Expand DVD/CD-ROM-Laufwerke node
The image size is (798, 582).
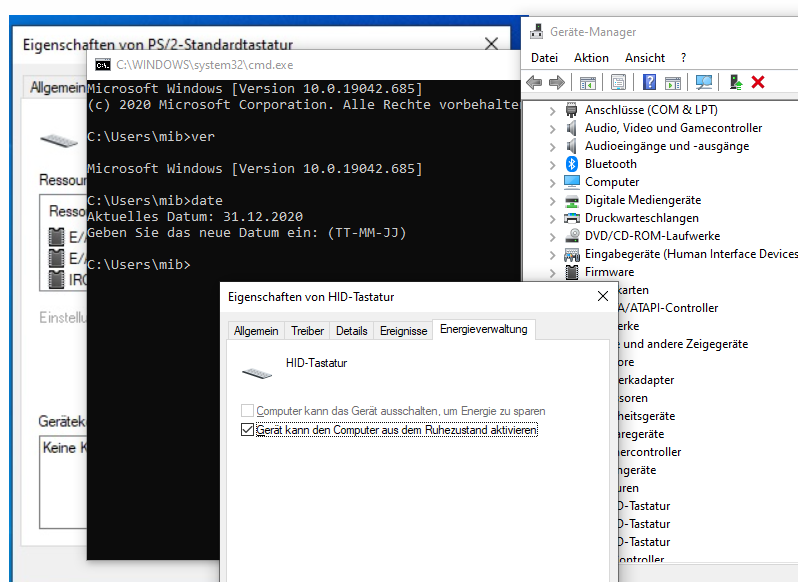click(x=553, y=237)
